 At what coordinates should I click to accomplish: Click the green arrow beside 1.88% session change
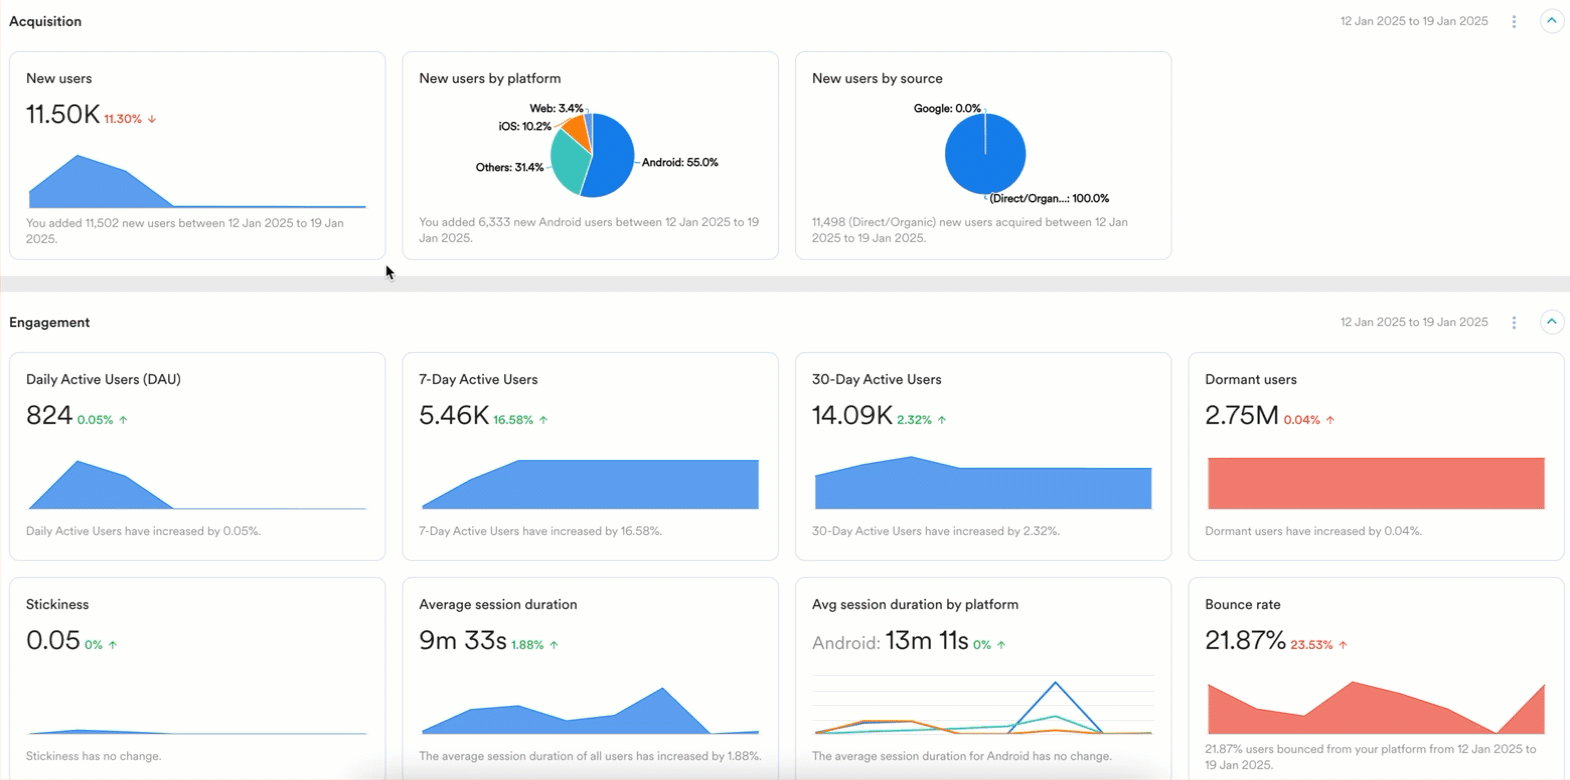tap(554, 645)
